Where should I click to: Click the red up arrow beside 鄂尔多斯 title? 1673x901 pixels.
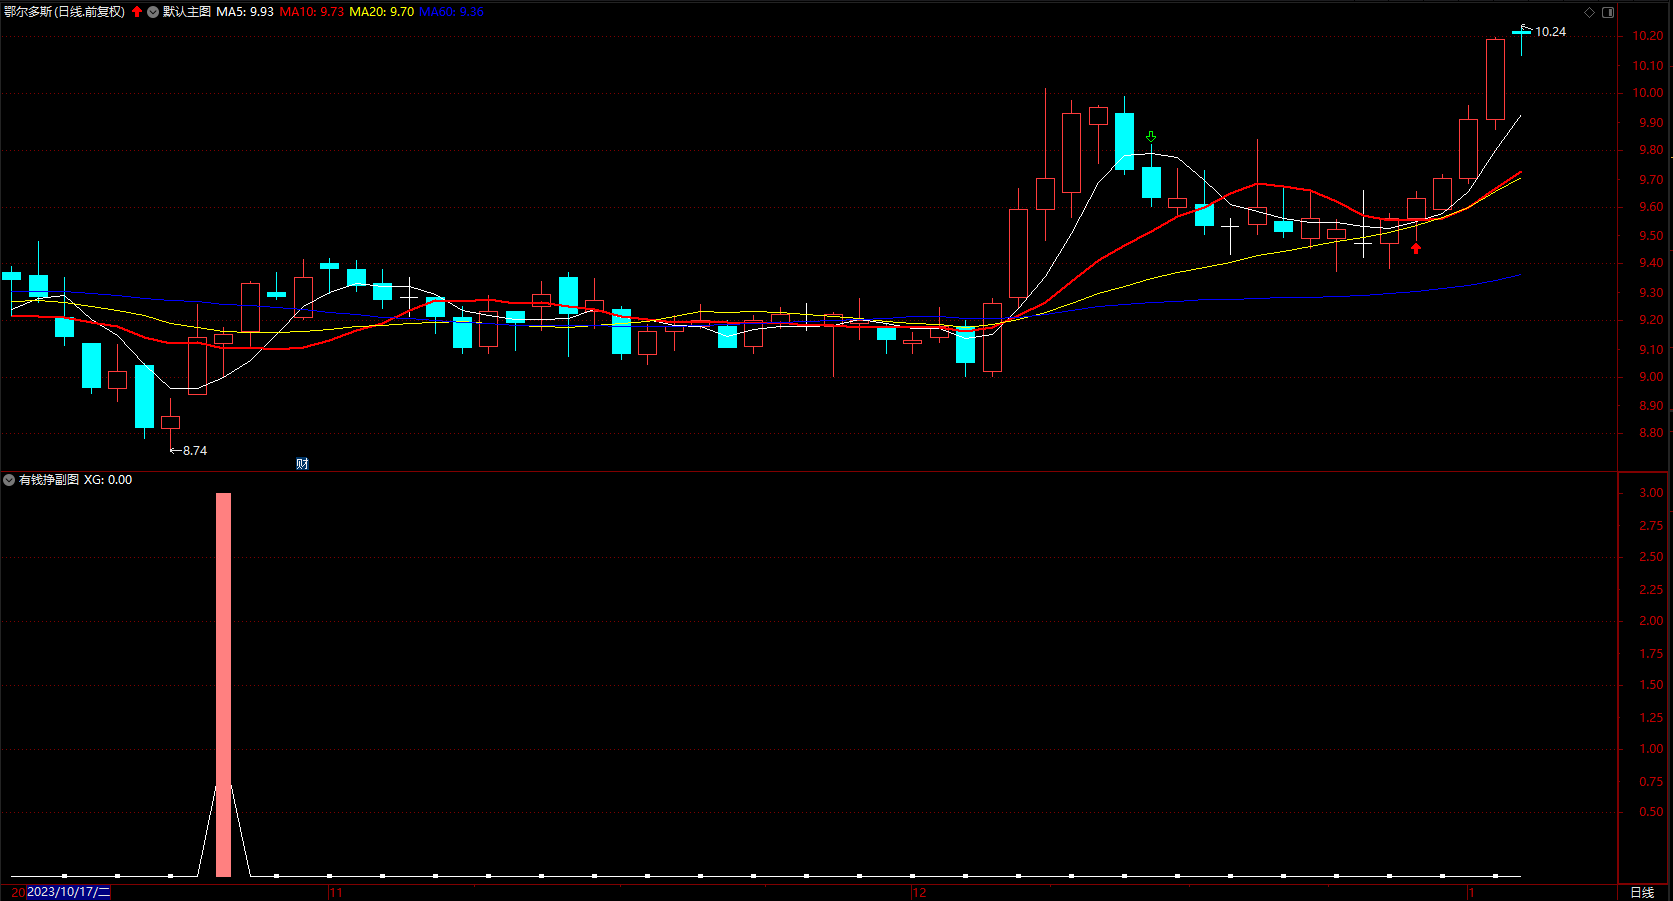coord(137,12)
